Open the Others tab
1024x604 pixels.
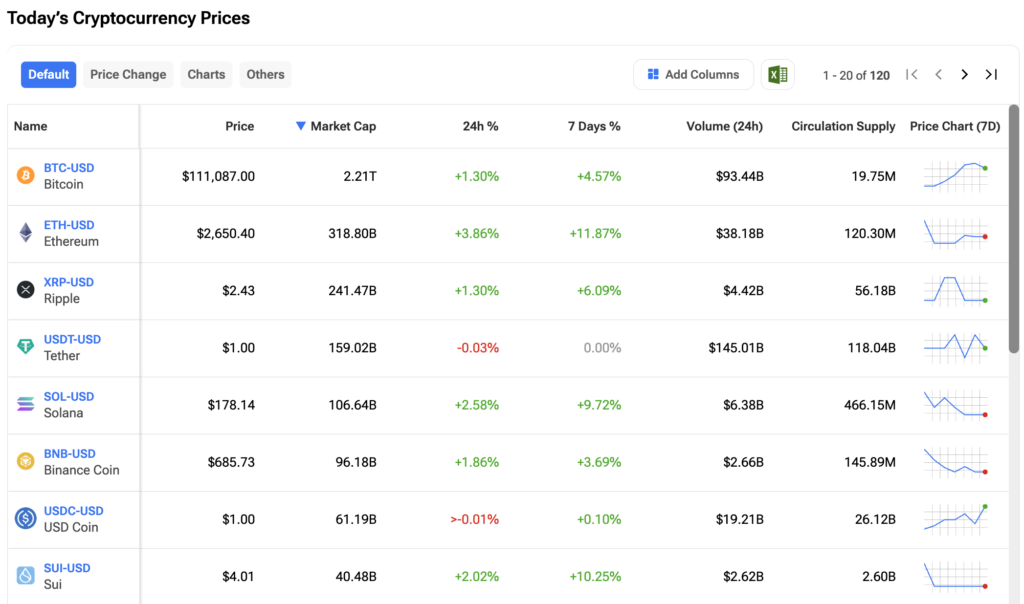[265, 74]
